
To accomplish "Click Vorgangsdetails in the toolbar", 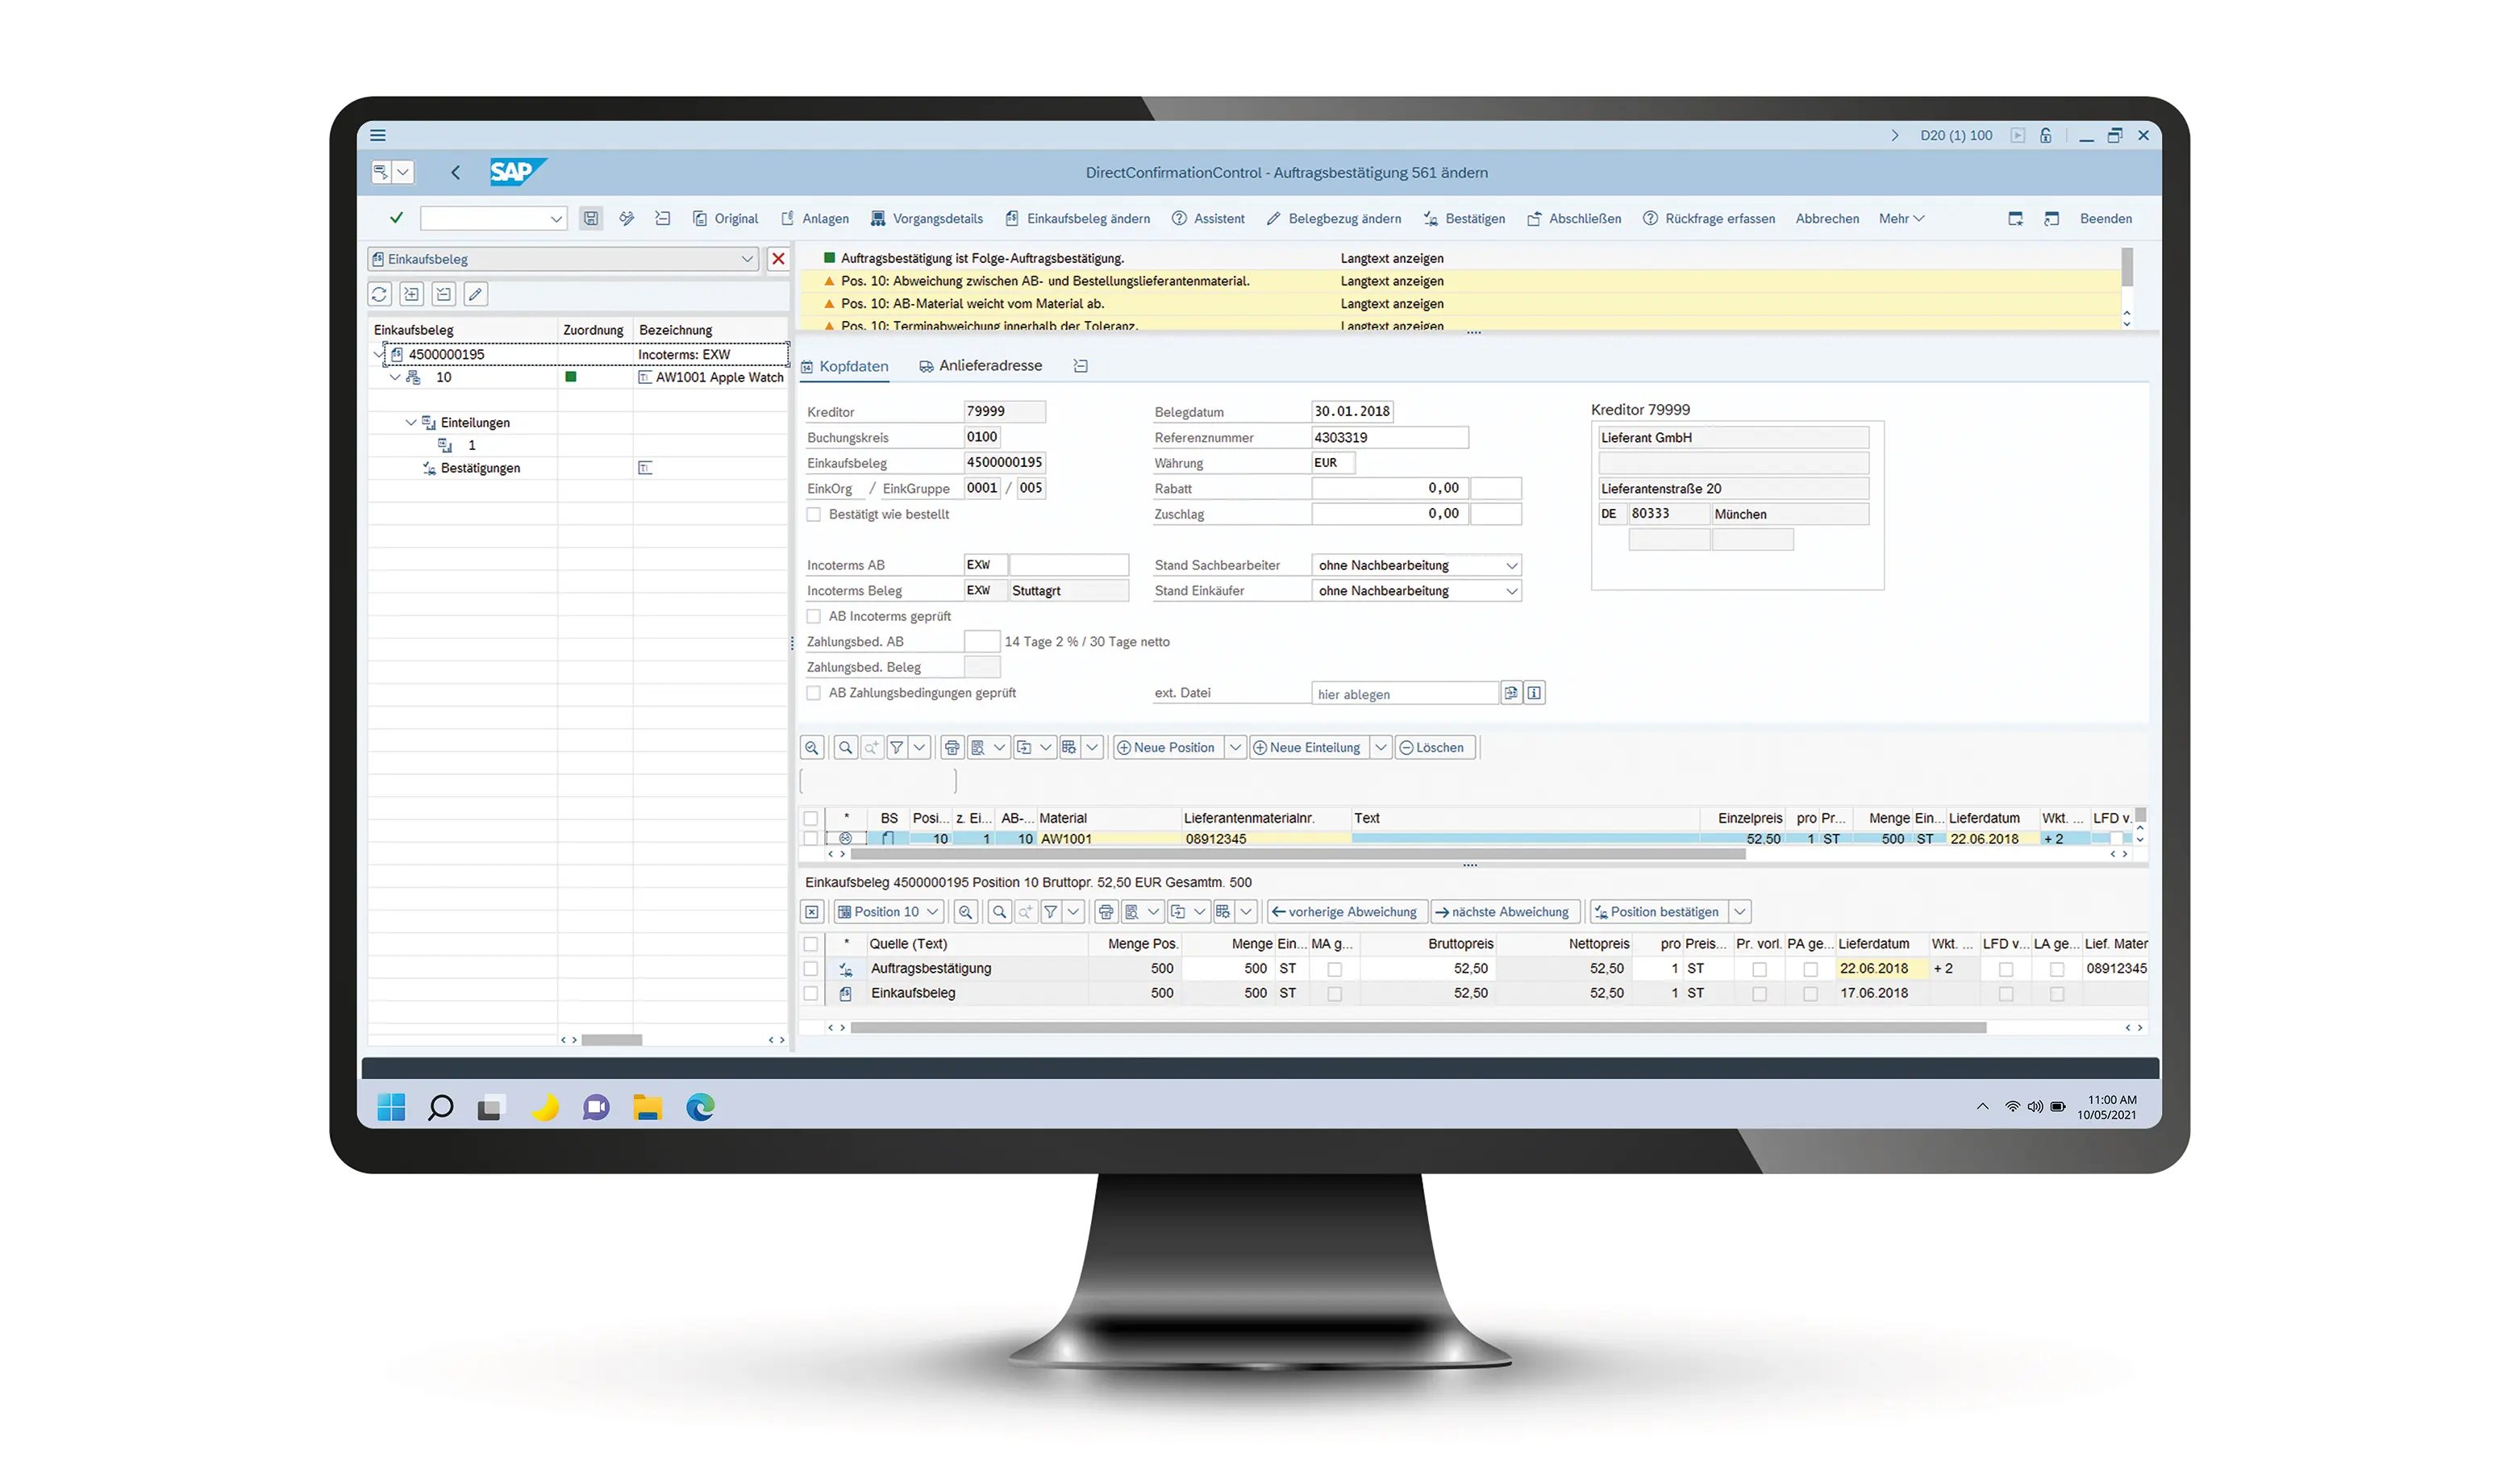I will 927,218.
